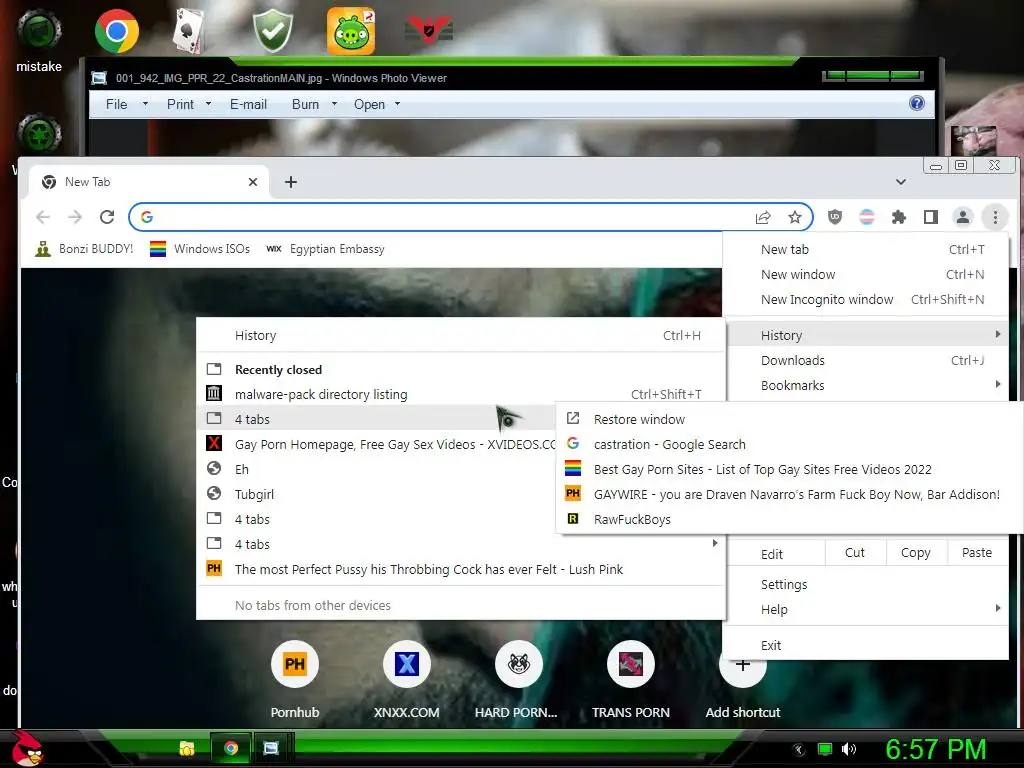Show hidden tray icons arrow
The height and width of the screenshot is (768, 1024).
[798, 749]
